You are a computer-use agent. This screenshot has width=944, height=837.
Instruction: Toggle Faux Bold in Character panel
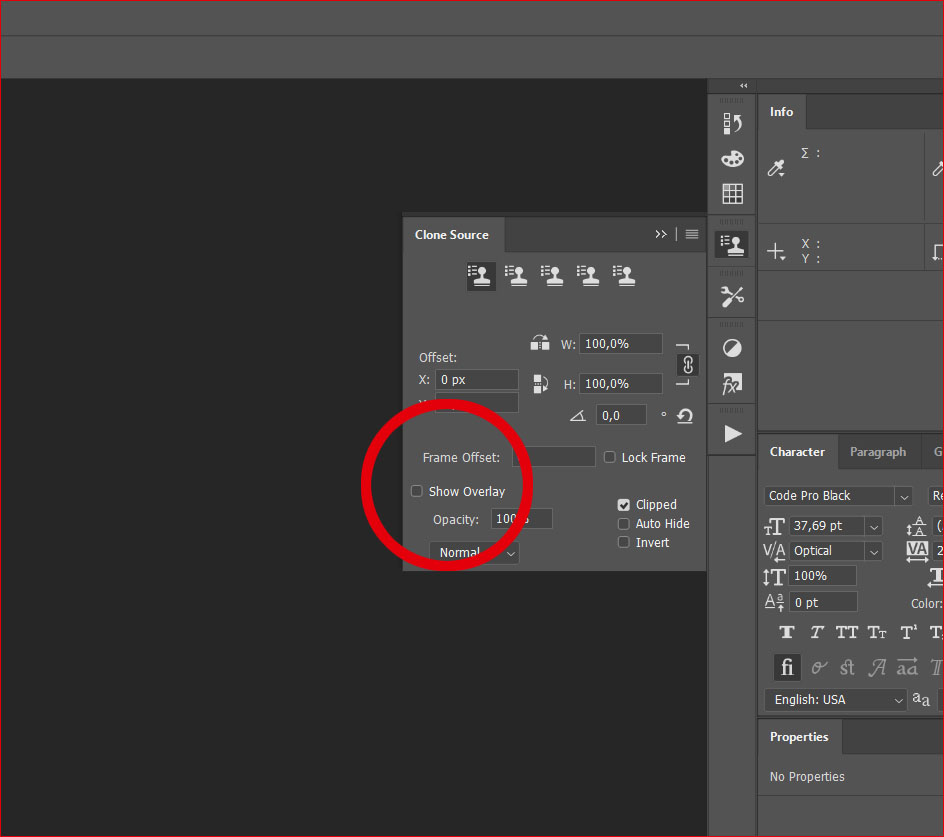787,632
